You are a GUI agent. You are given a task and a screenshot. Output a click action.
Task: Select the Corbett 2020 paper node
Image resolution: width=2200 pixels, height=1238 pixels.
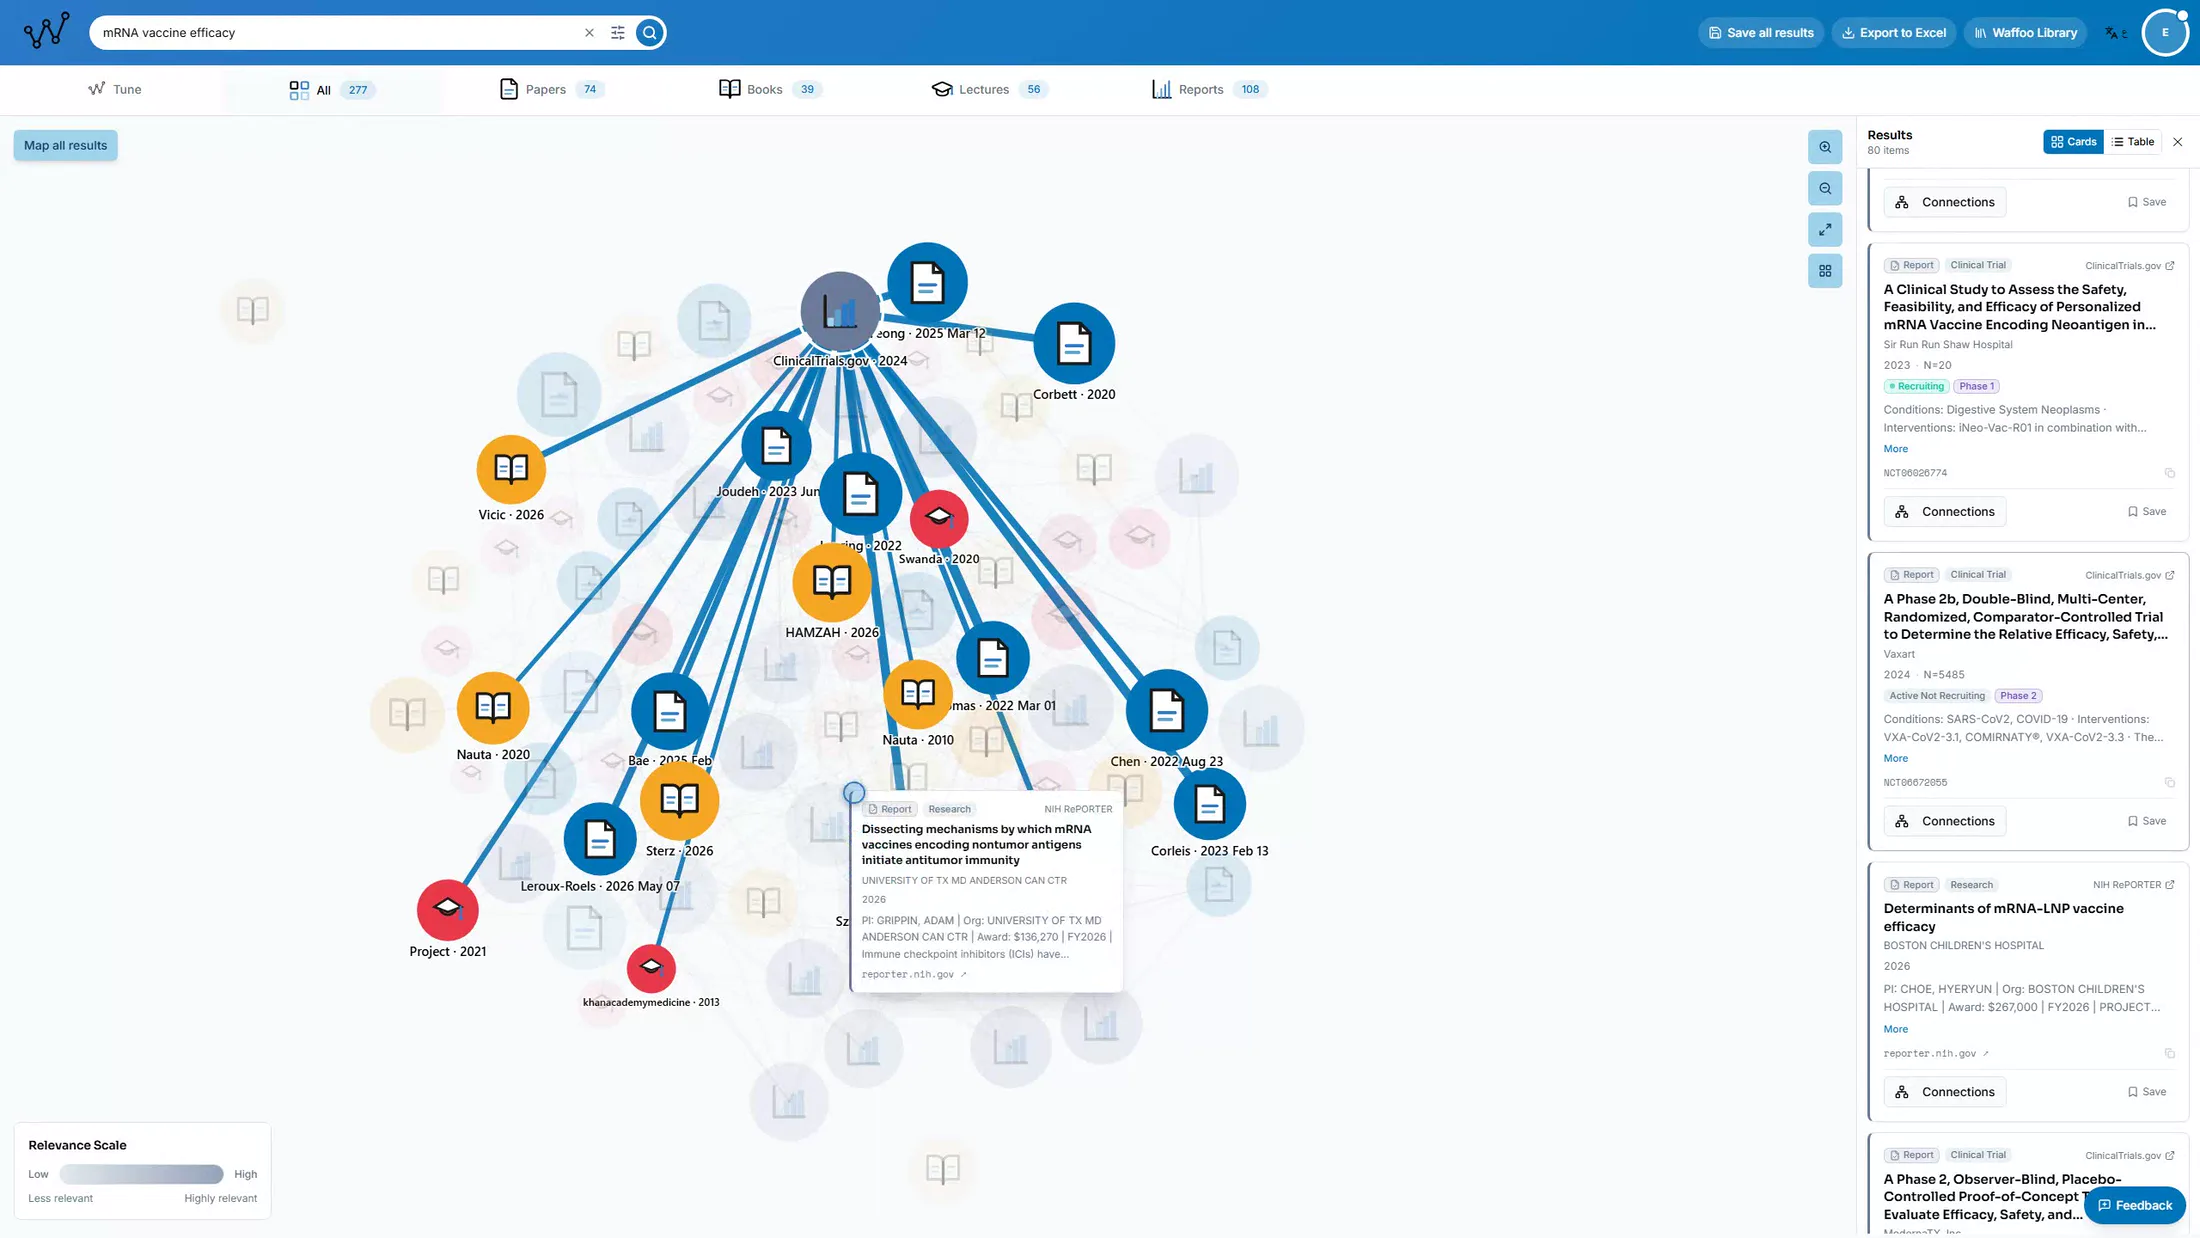click(1073, 344)
